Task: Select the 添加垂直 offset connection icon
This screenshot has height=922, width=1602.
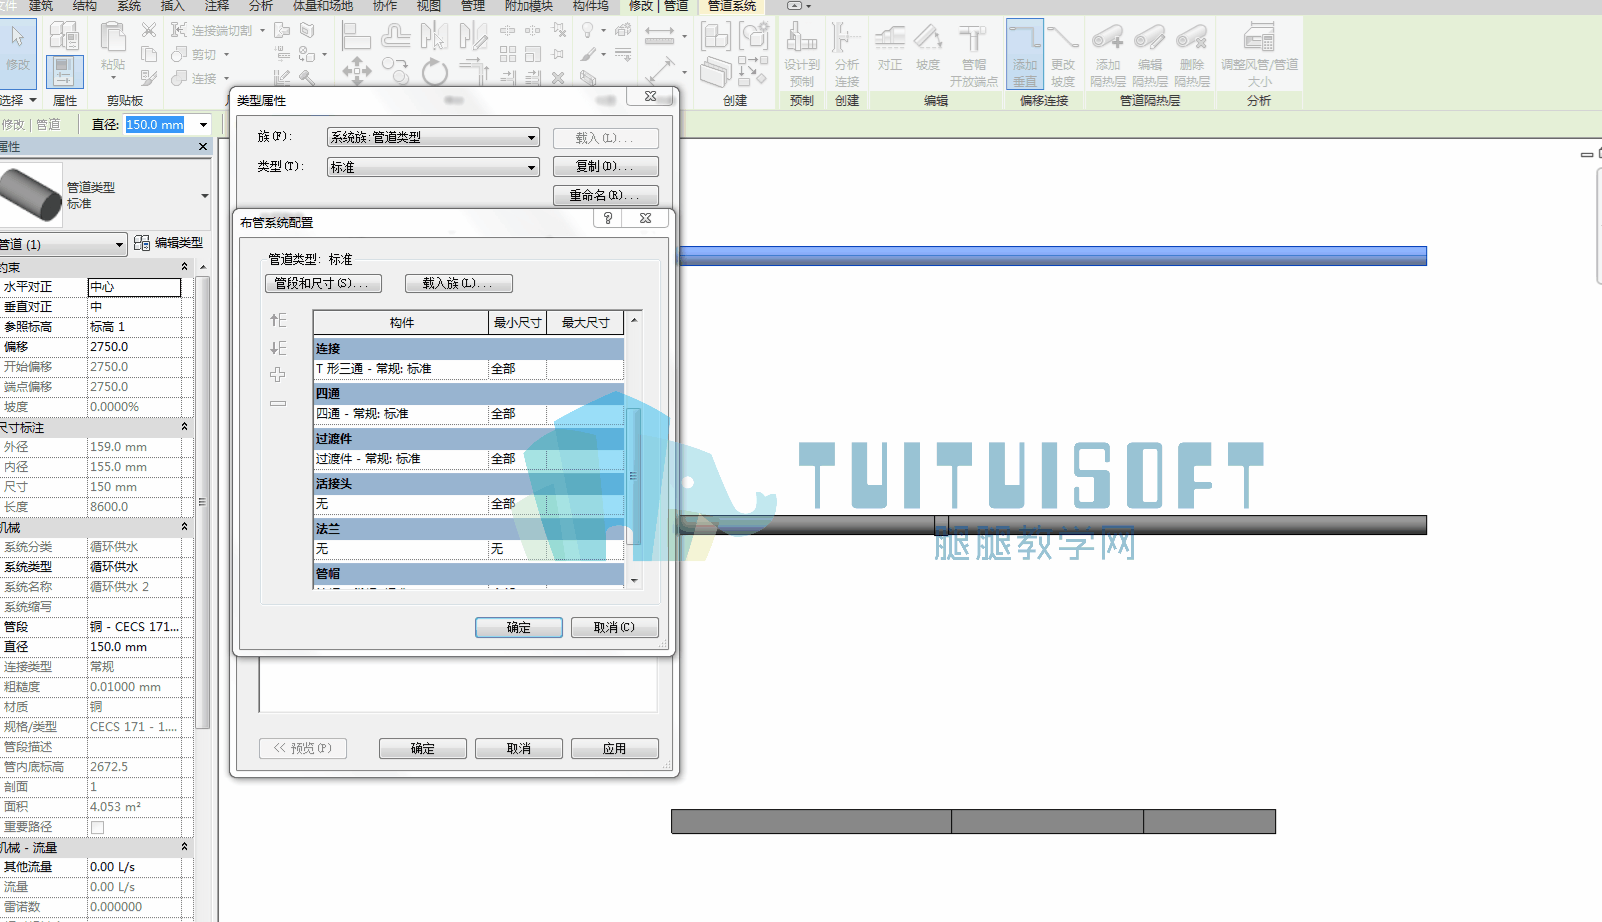Action: pyautogui.click(x=1025, y=55)
